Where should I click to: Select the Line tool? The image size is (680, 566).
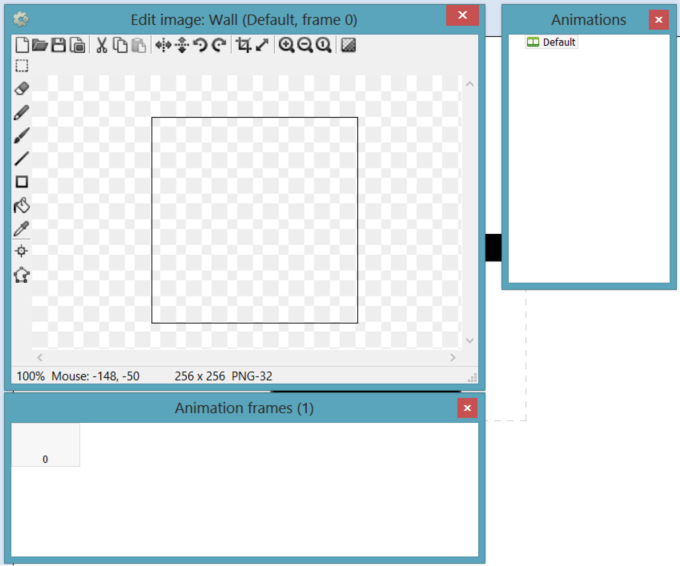22,159
